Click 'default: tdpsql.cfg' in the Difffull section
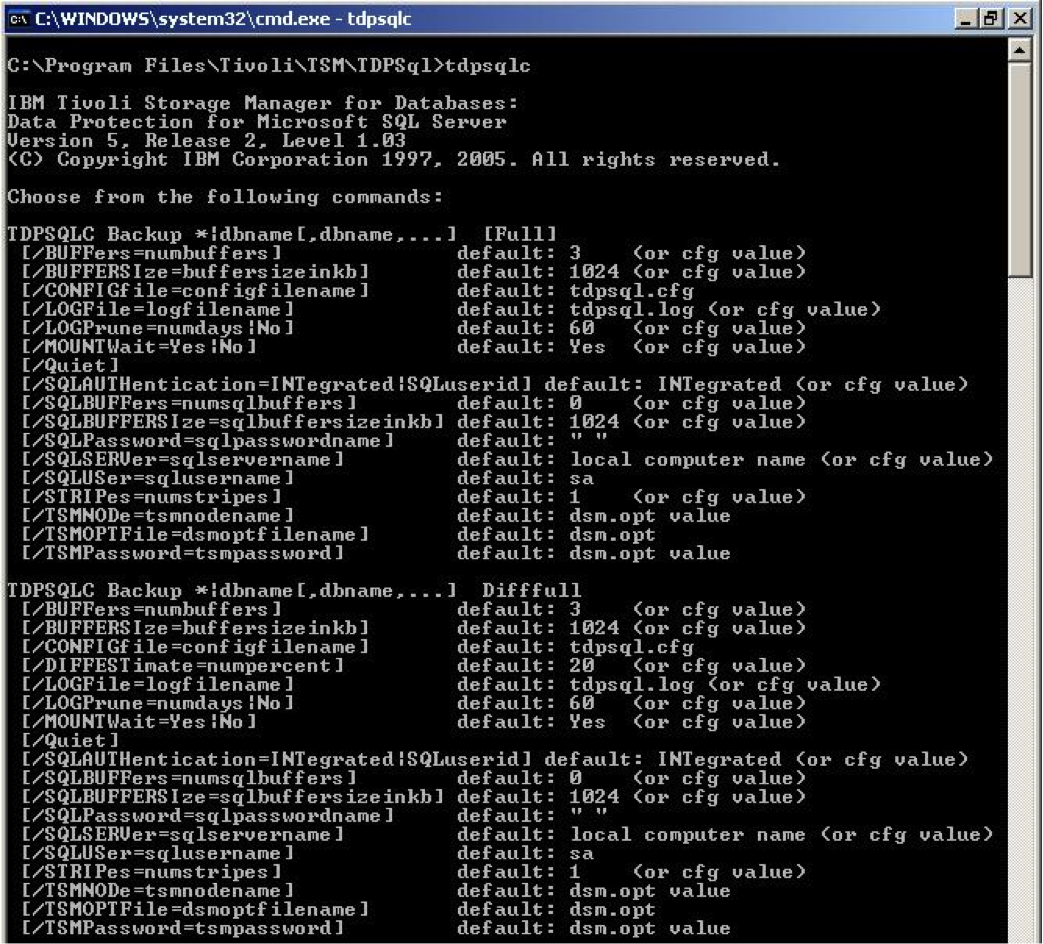This screenshot has height=944, width=1043. click(575, 647)
